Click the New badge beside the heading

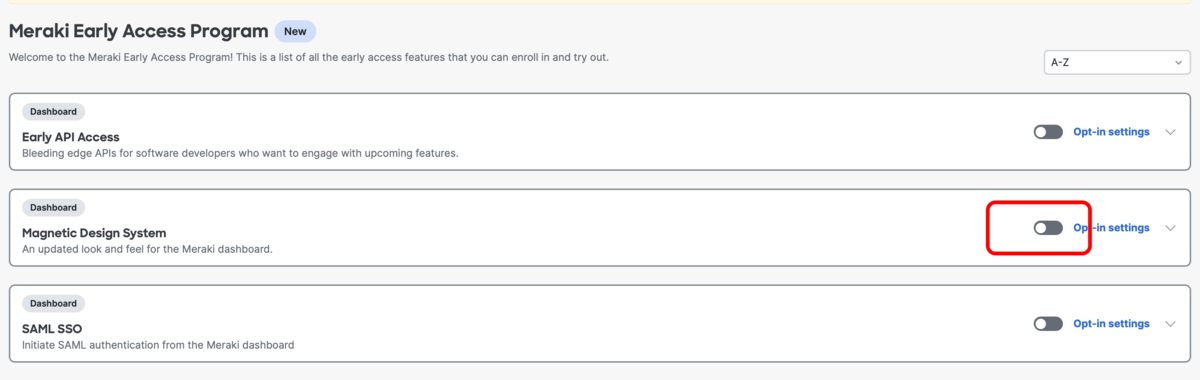click(295, 31)
